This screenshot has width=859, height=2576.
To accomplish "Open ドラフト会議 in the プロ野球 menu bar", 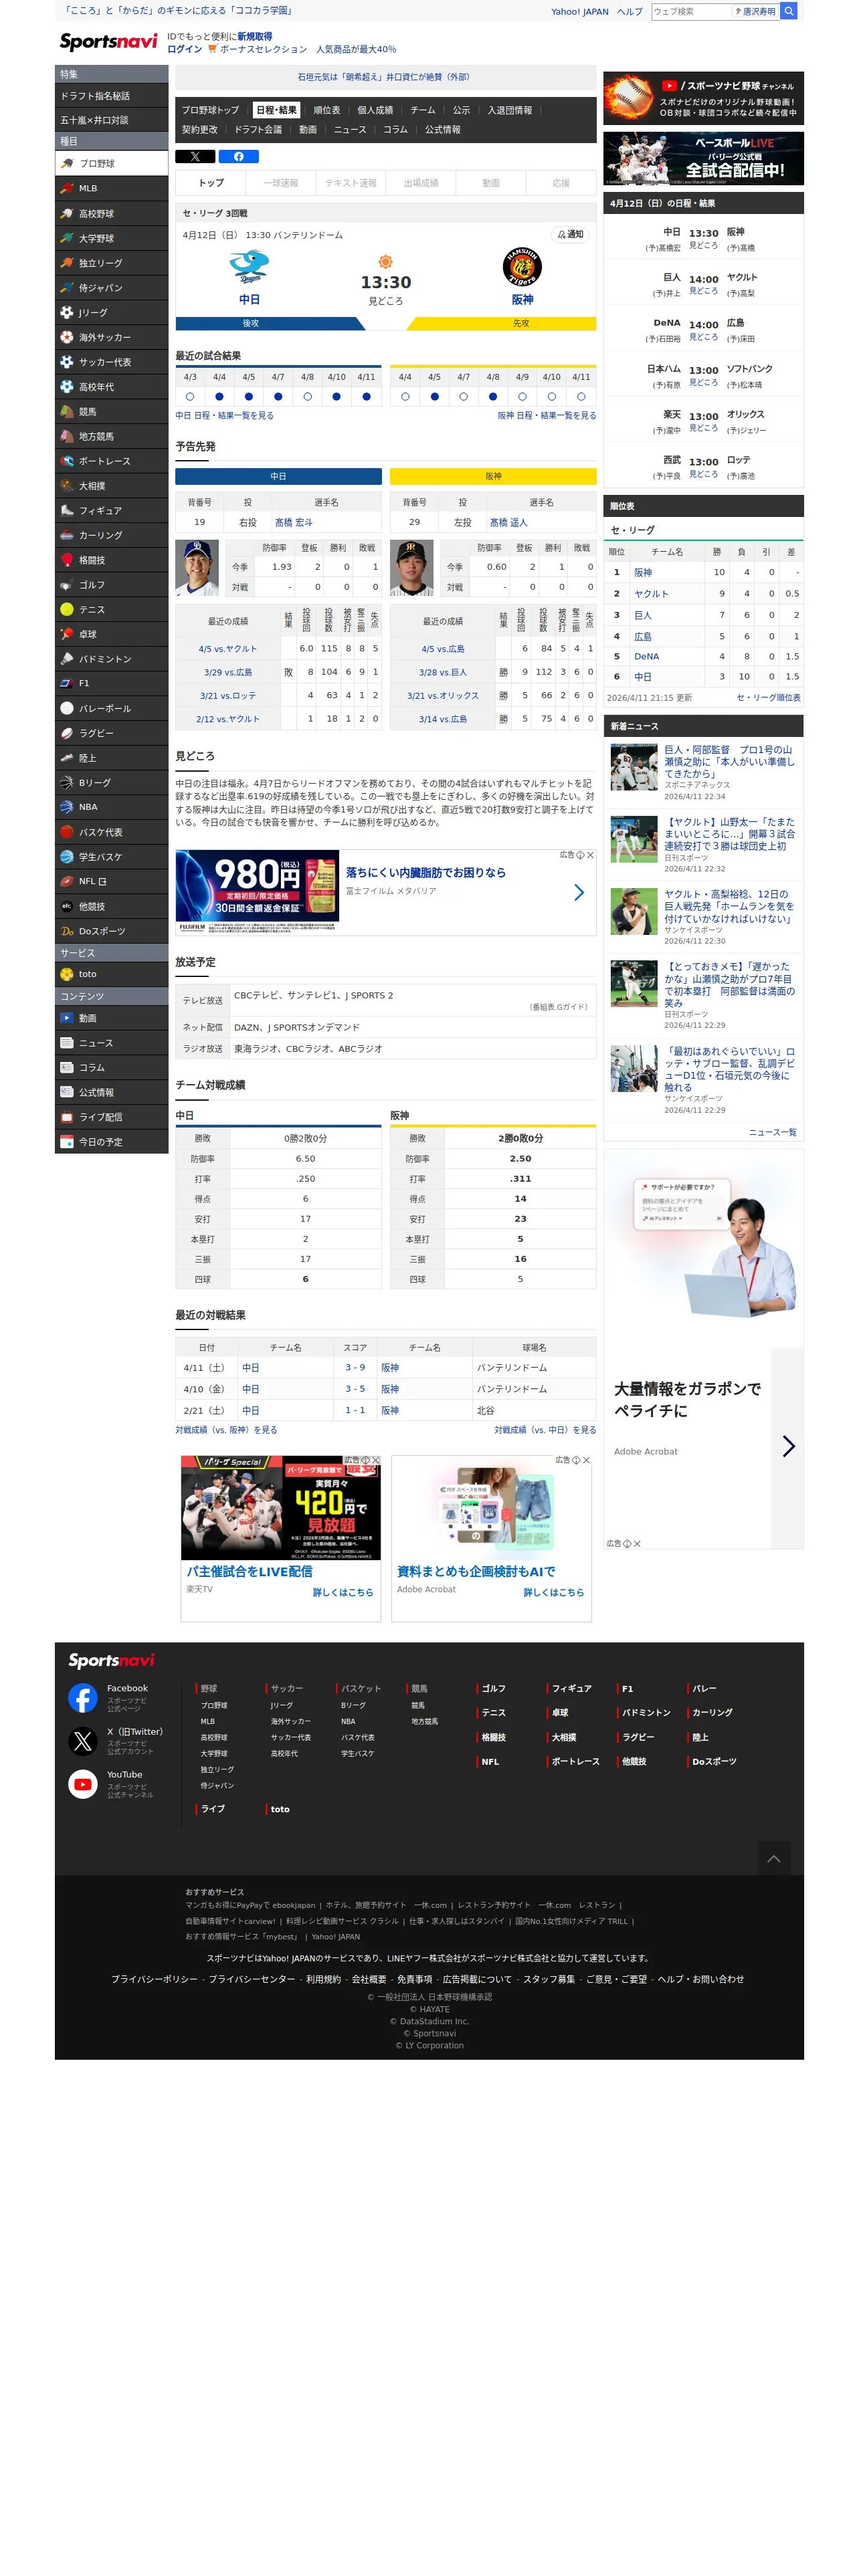I will pyautogui.click(x=258, y=130).
